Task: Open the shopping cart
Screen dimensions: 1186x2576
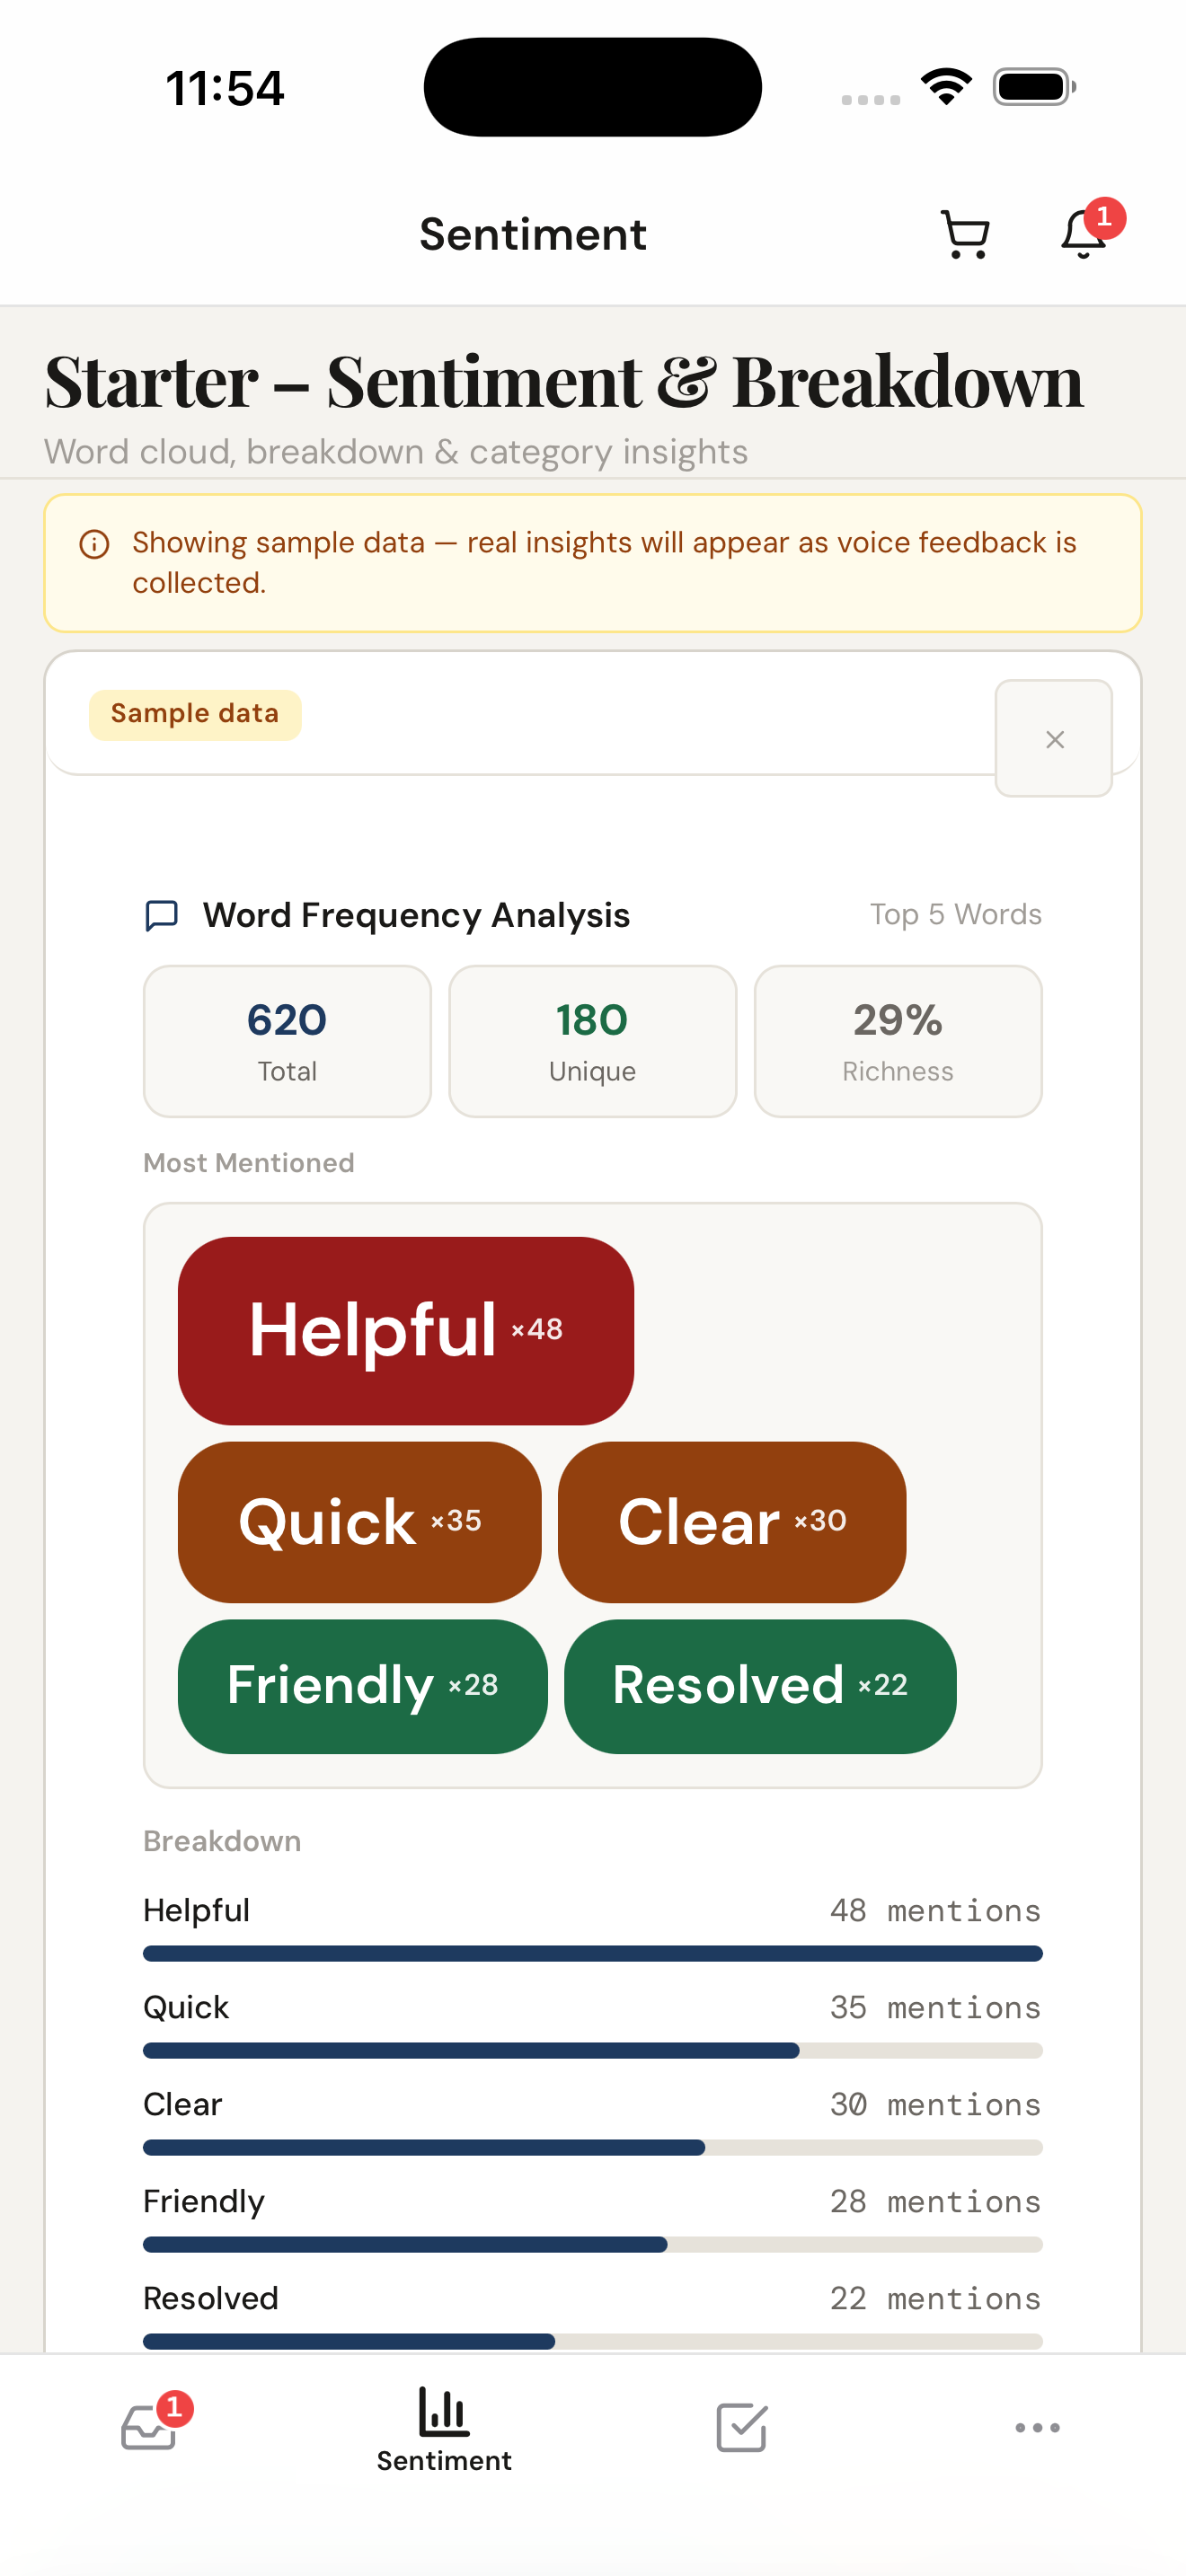Action: point(964,235)
